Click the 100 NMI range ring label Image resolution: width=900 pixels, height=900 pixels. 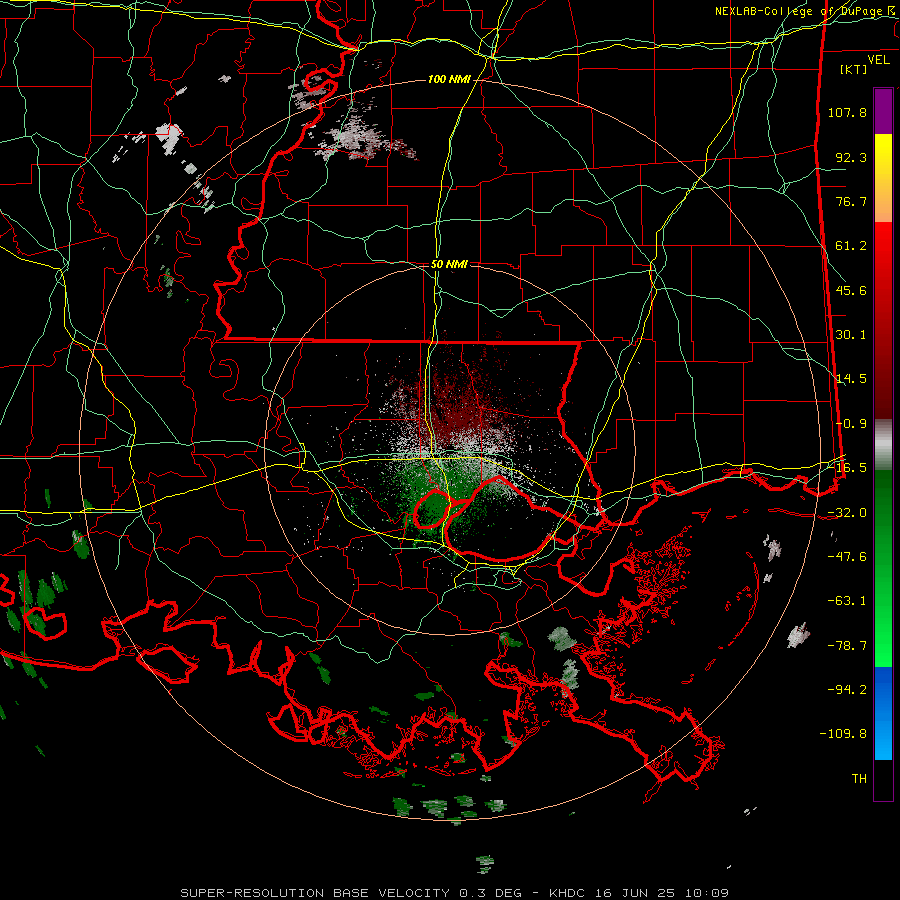[x=449, y=79]
